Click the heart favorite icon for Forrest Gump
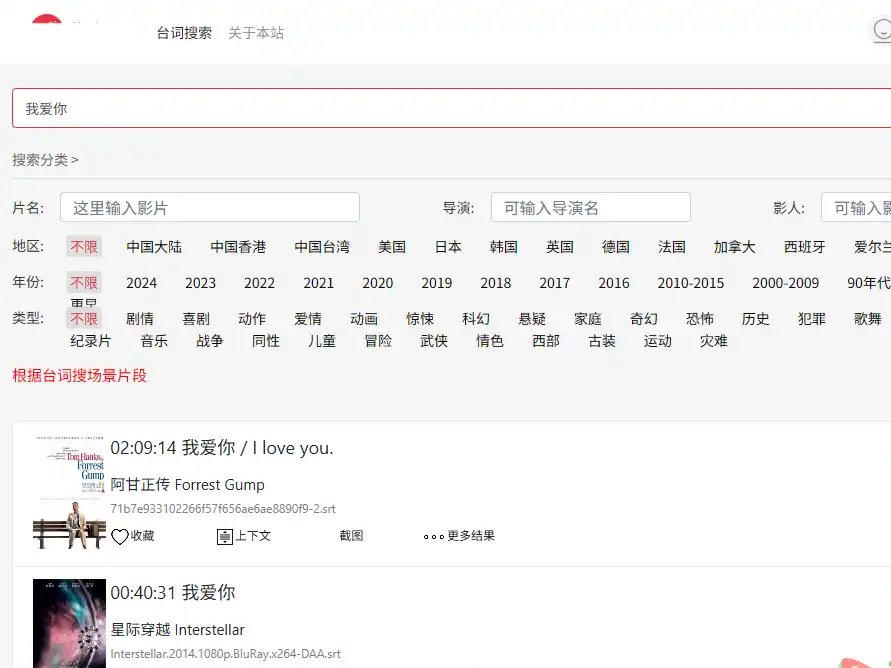 click(119, 536)
